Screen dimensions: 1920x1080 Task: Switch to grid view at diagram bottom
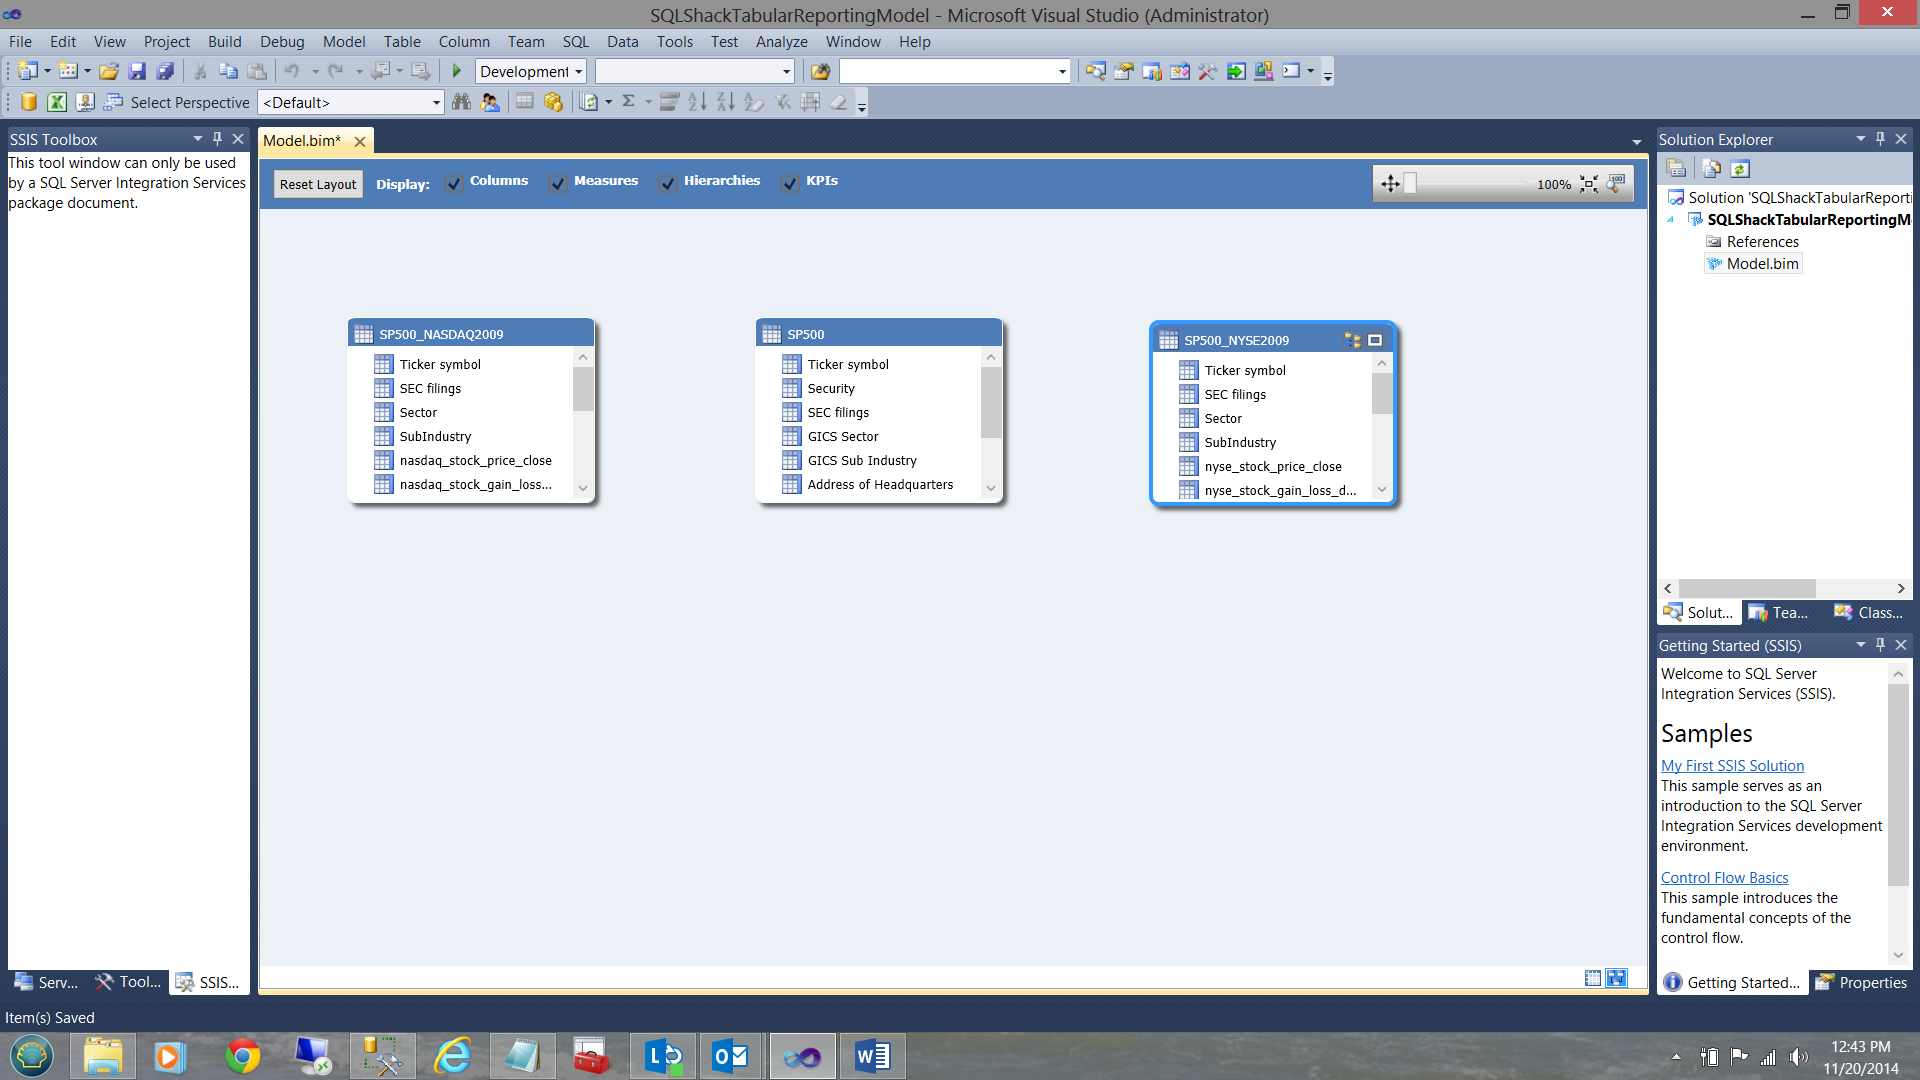pyautogui.click(x=1593, y=978)
